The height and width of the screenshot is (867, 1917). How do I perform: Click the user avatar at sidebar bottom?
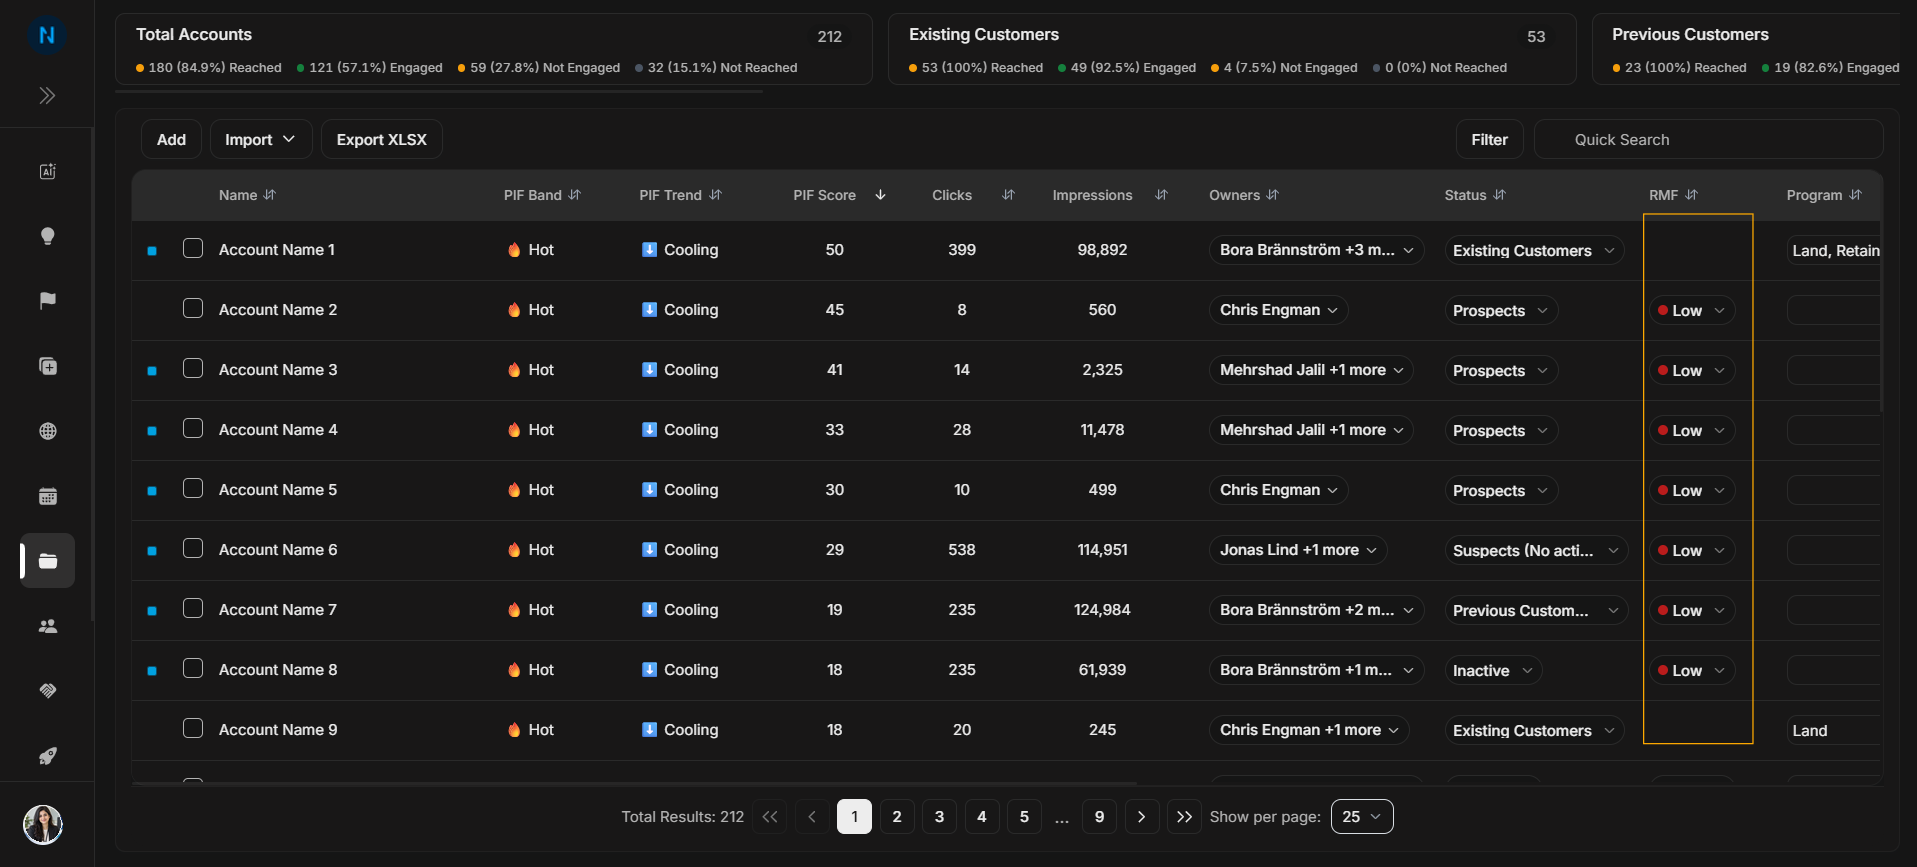[43, 825]
